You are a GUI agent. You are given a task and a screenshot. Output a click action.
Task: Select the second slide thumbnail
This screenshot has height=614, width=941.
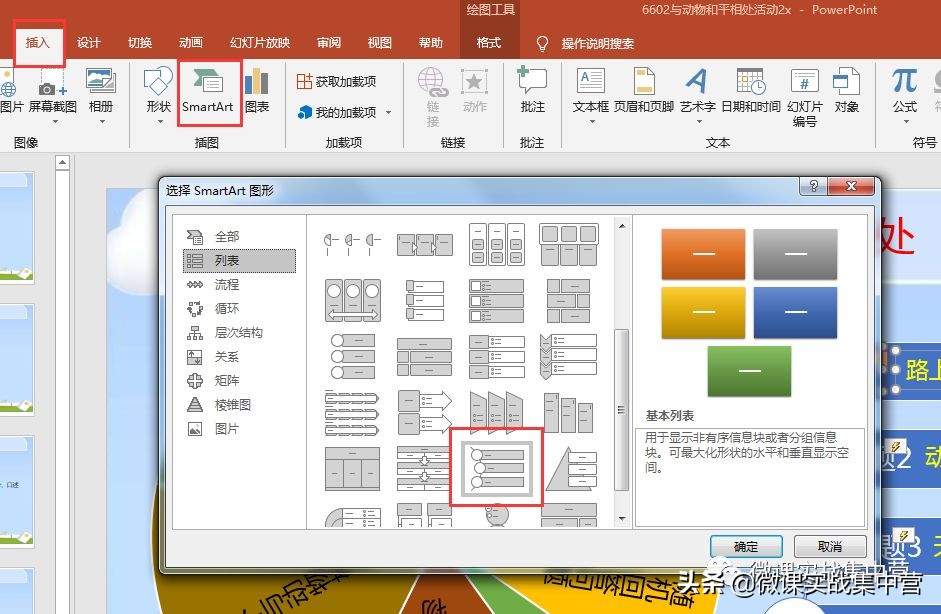[x=17, y=360]
